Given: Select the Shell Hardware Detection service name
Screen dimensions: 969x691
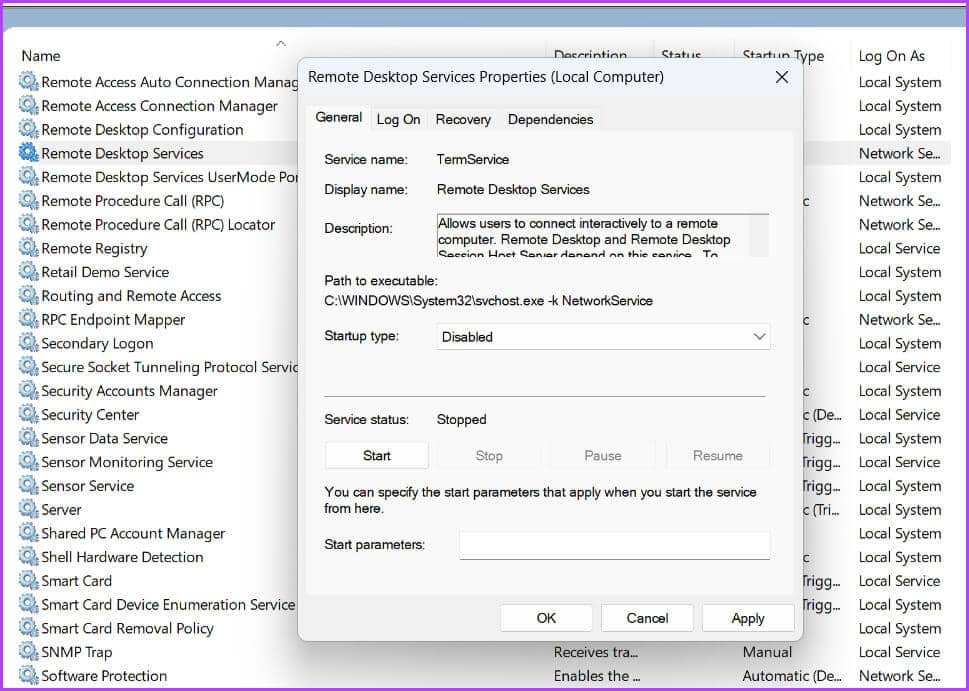Looking at the screenshot, I should 122,557.
